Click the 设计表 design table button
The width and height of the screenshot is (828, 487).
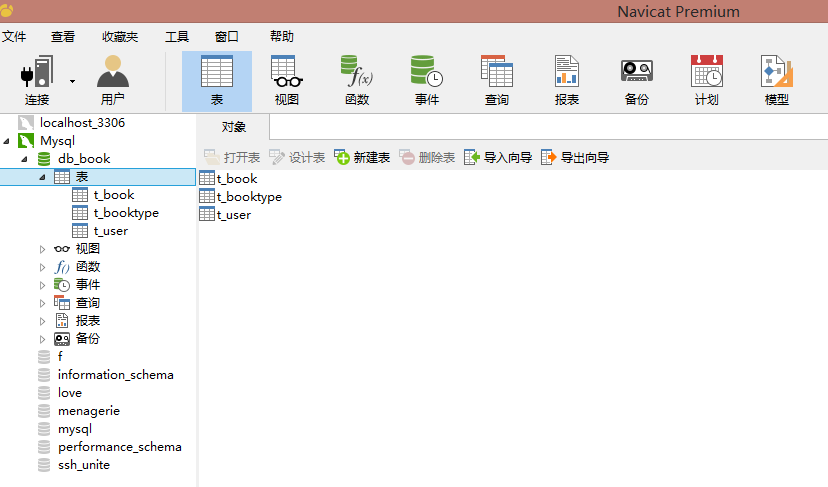[297, 157]
